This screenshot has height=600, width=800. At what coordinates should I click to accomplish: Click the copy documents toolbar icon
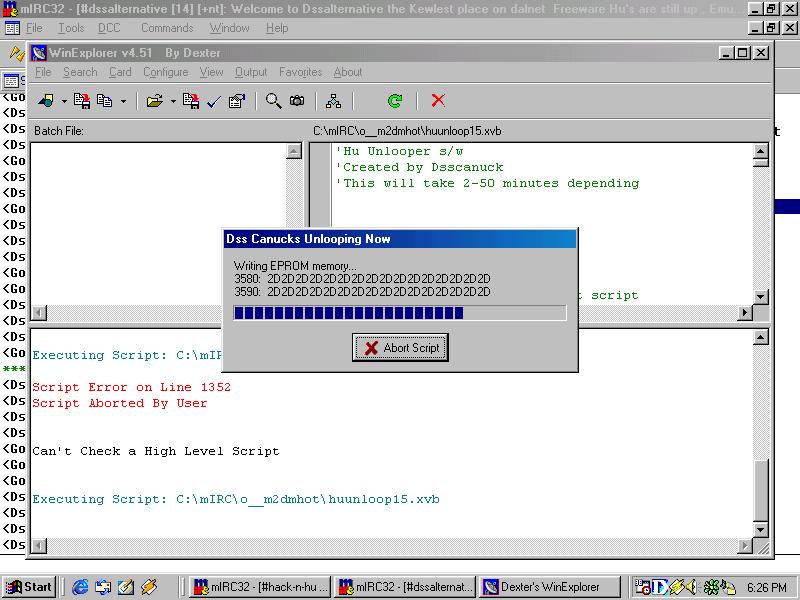click(105, 101)
